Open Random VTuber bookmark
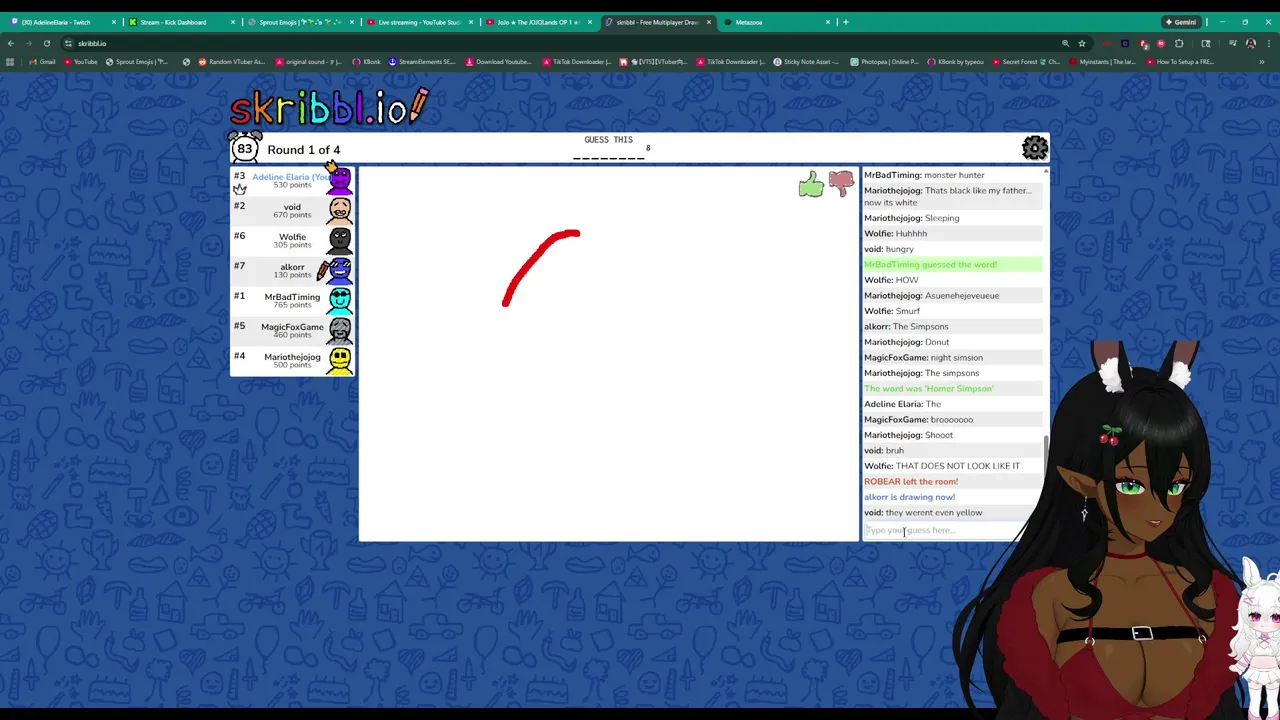 (x=231, y=62)
